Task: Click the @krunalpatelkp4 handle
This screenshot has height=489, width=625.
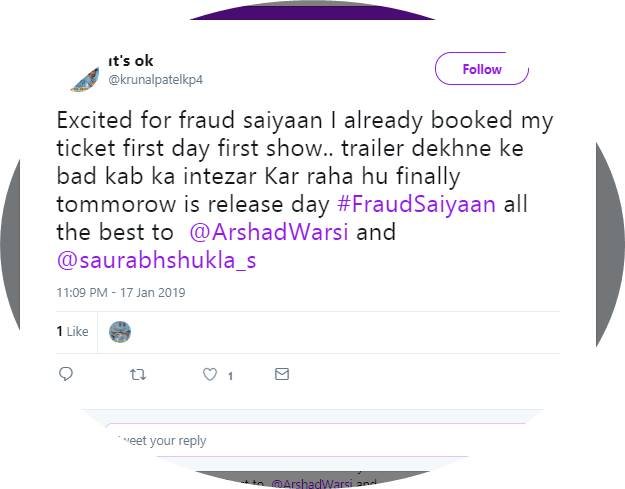Action: (x=155, y=79)
